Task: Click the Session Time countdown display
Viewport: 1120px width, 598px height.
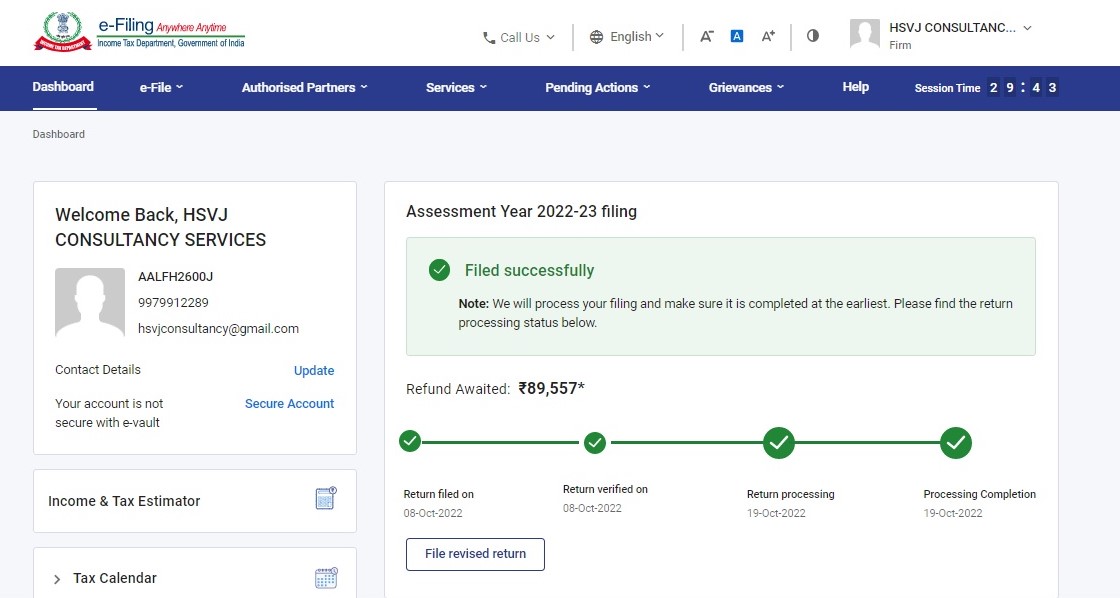Action: point(1023,88)
